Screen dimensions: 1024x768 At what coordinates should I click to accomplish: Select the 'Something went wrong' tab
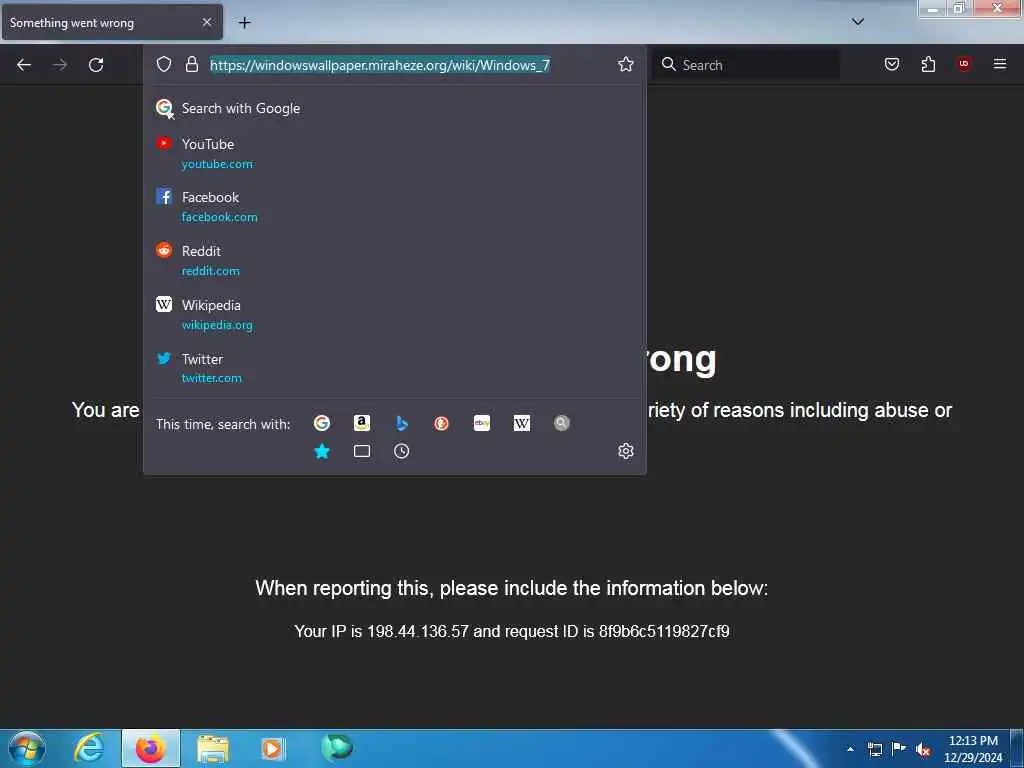click(x=112, y=22)
